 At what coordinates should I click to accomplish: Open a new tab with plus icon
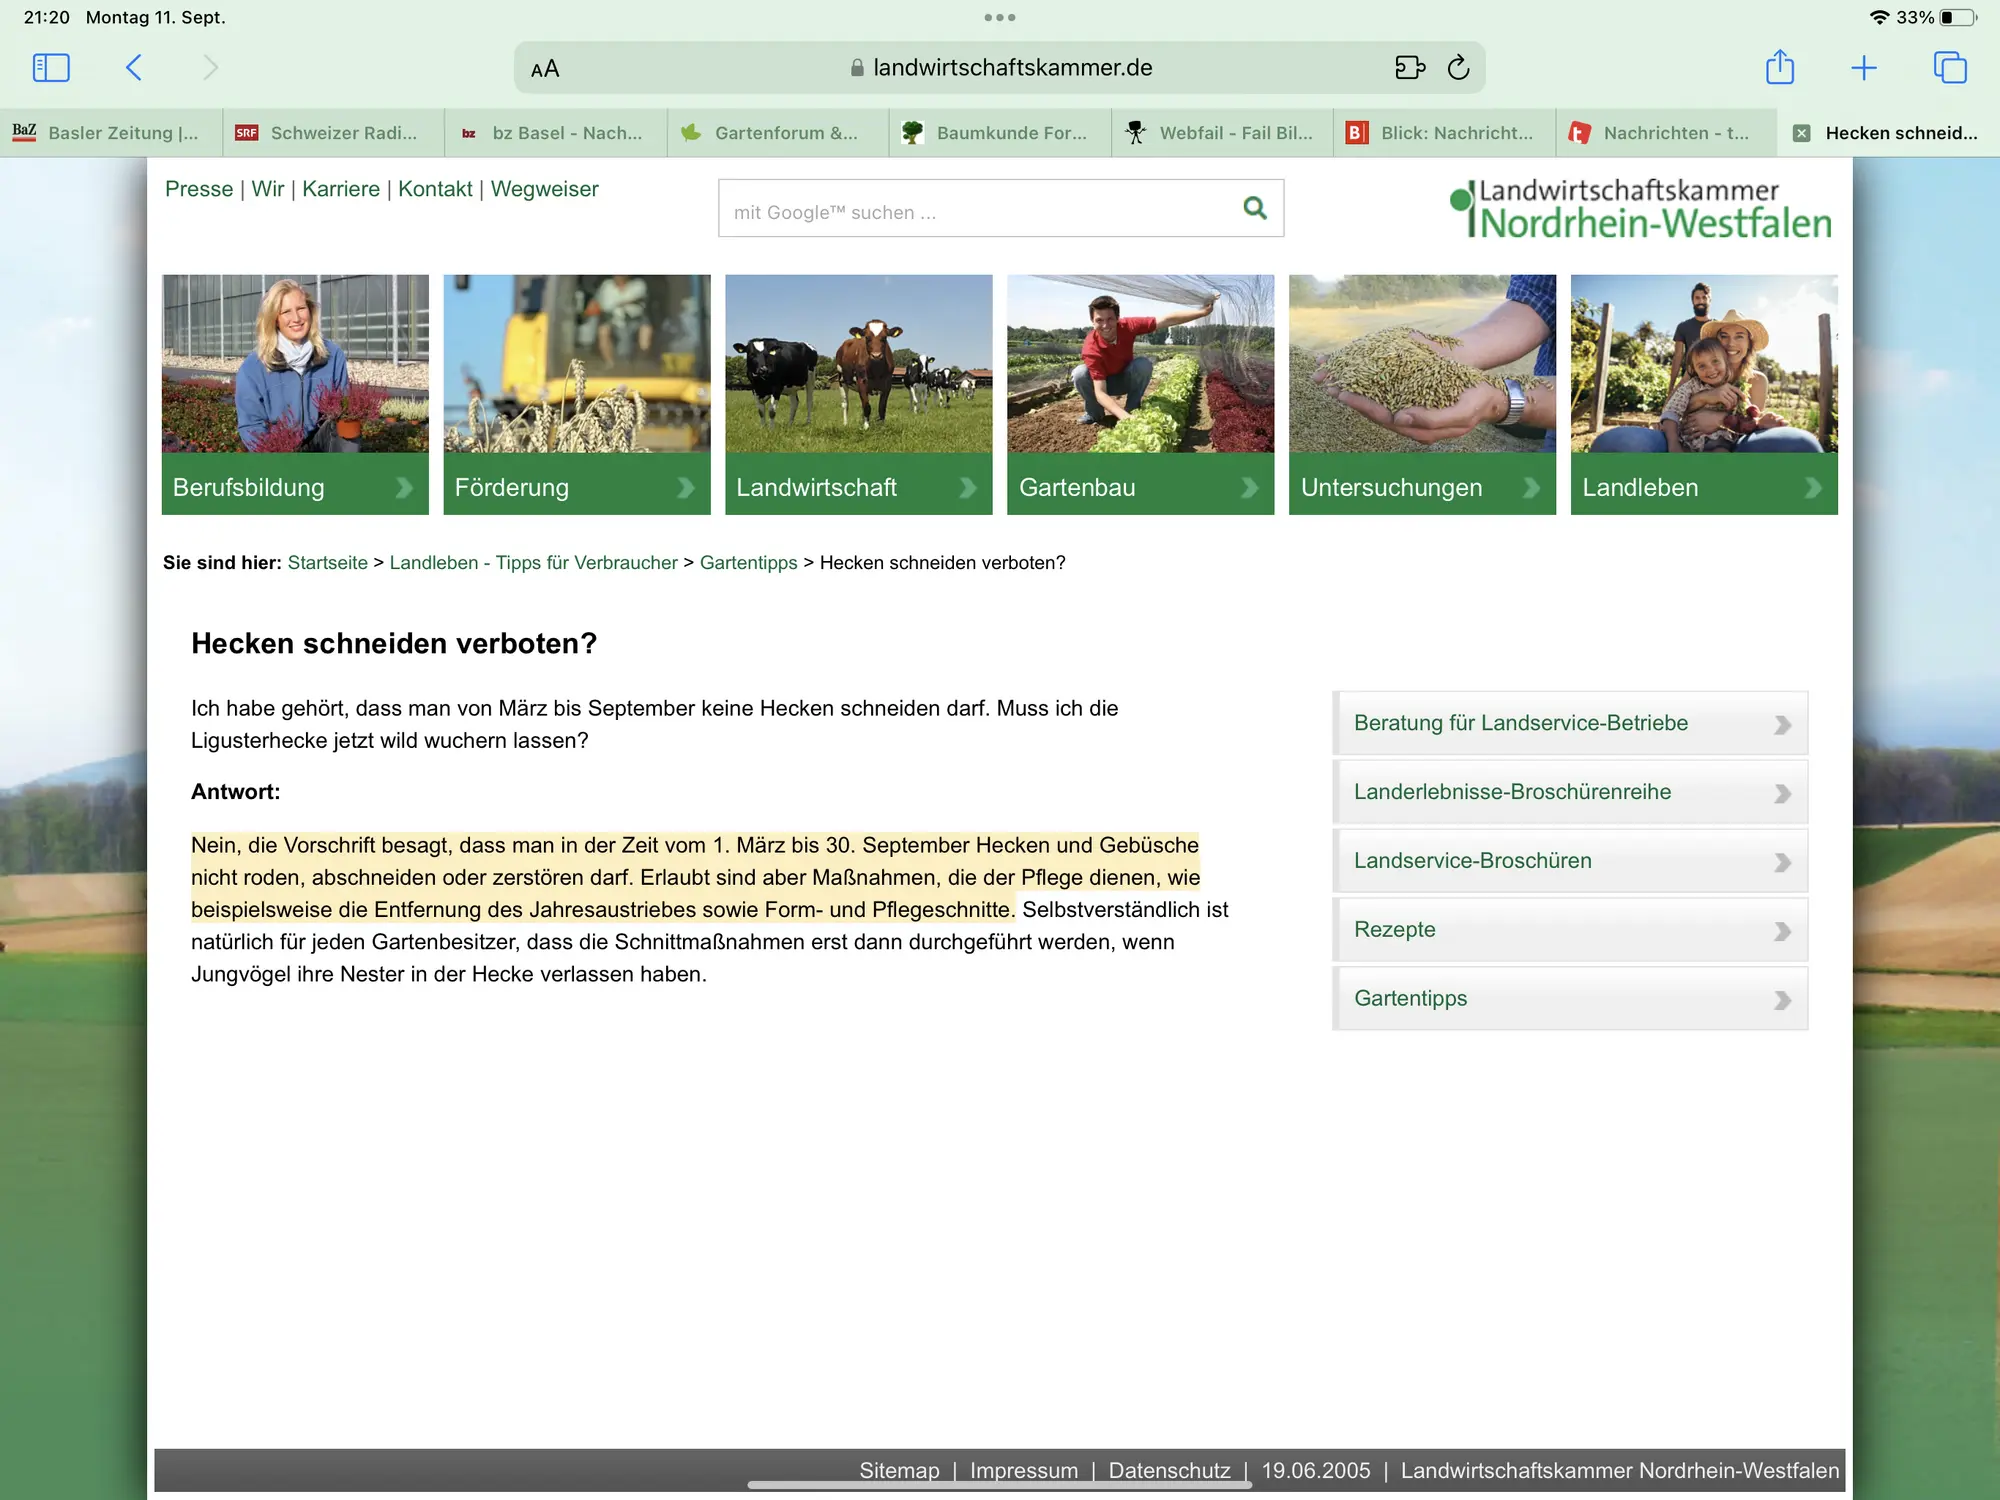(1864, 68)
